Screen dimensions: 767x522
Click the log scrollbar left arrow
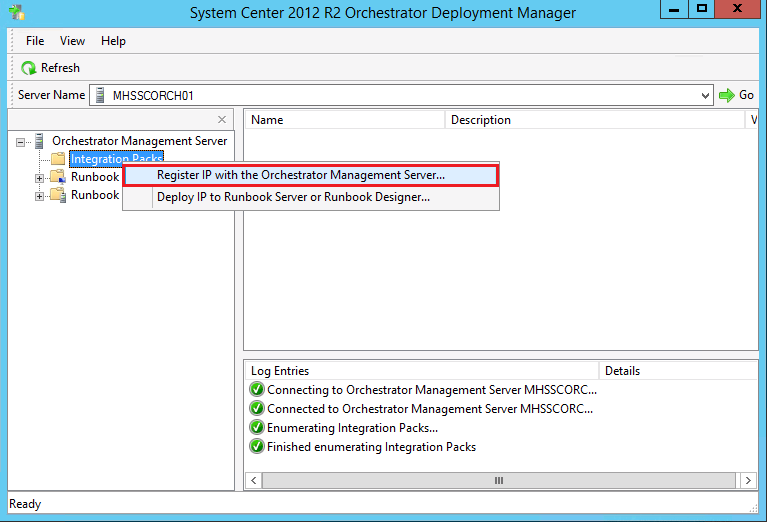coord(253,480)
